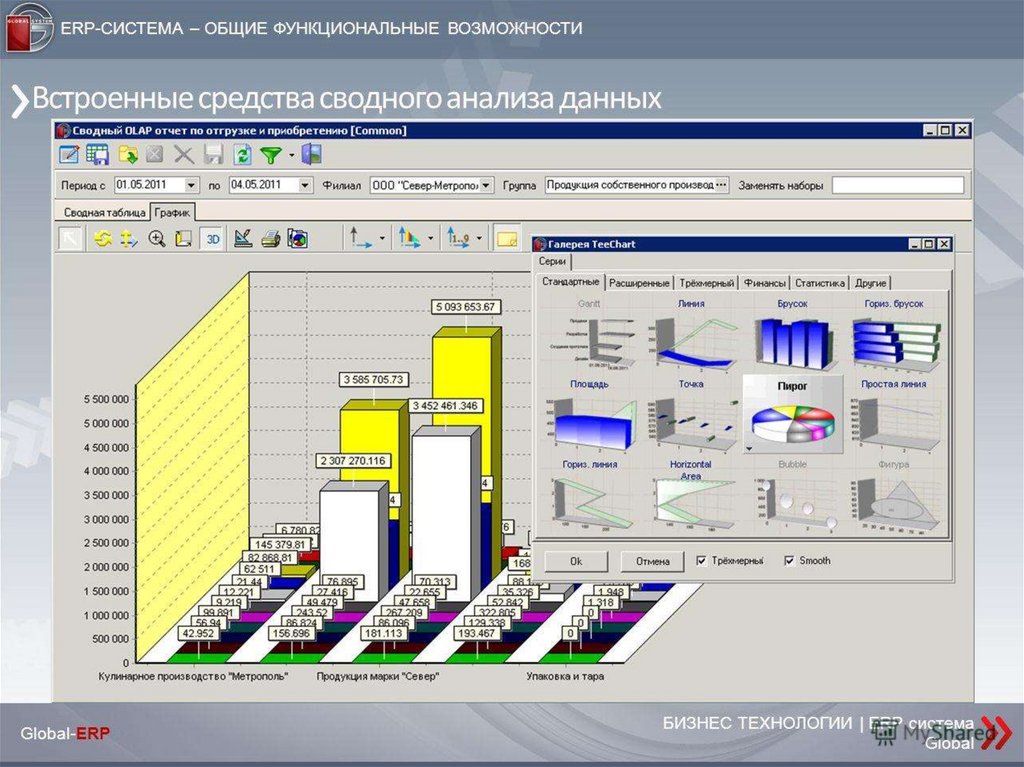Click the edit pencil icon in top toolbar
Viewport: 1024px width, 767px height.
click(68, 155)
